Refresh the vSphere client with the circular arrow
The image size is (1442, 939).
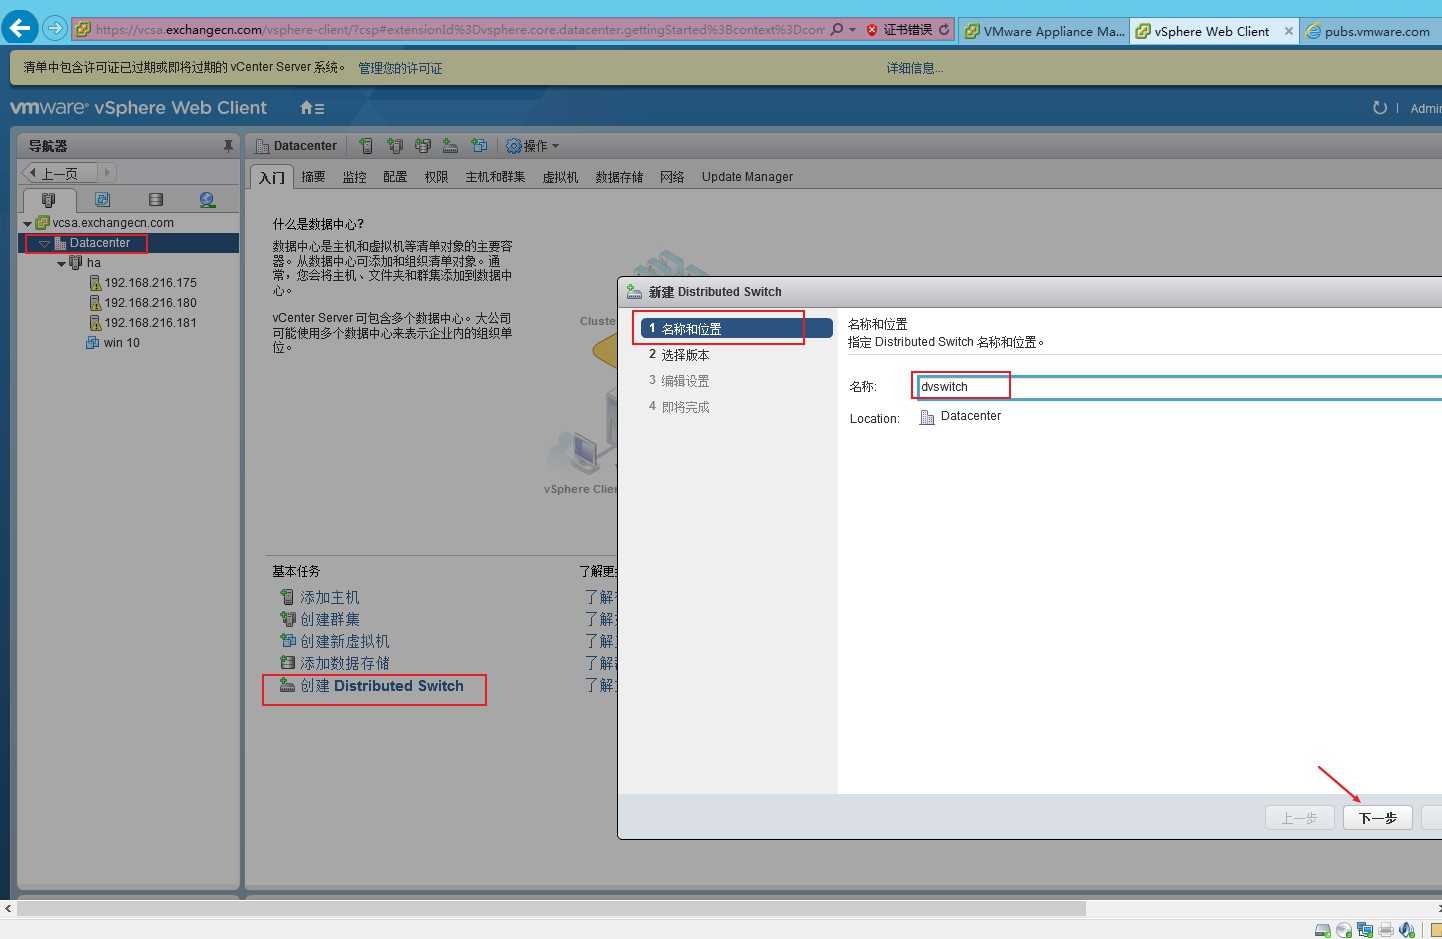point(1380,108)
